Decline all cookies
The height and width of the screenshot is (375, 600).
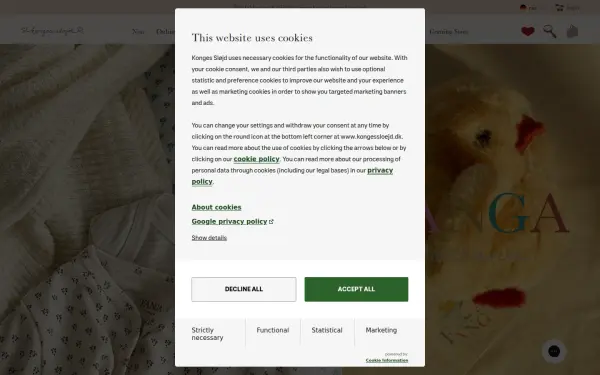[244, 289]
